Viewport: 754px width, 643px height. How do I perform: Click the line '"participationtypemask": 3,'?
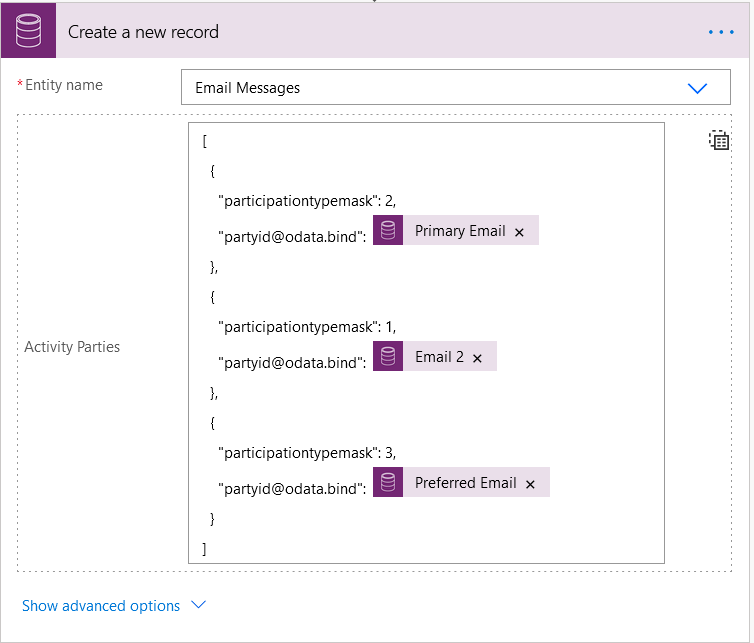307,453
